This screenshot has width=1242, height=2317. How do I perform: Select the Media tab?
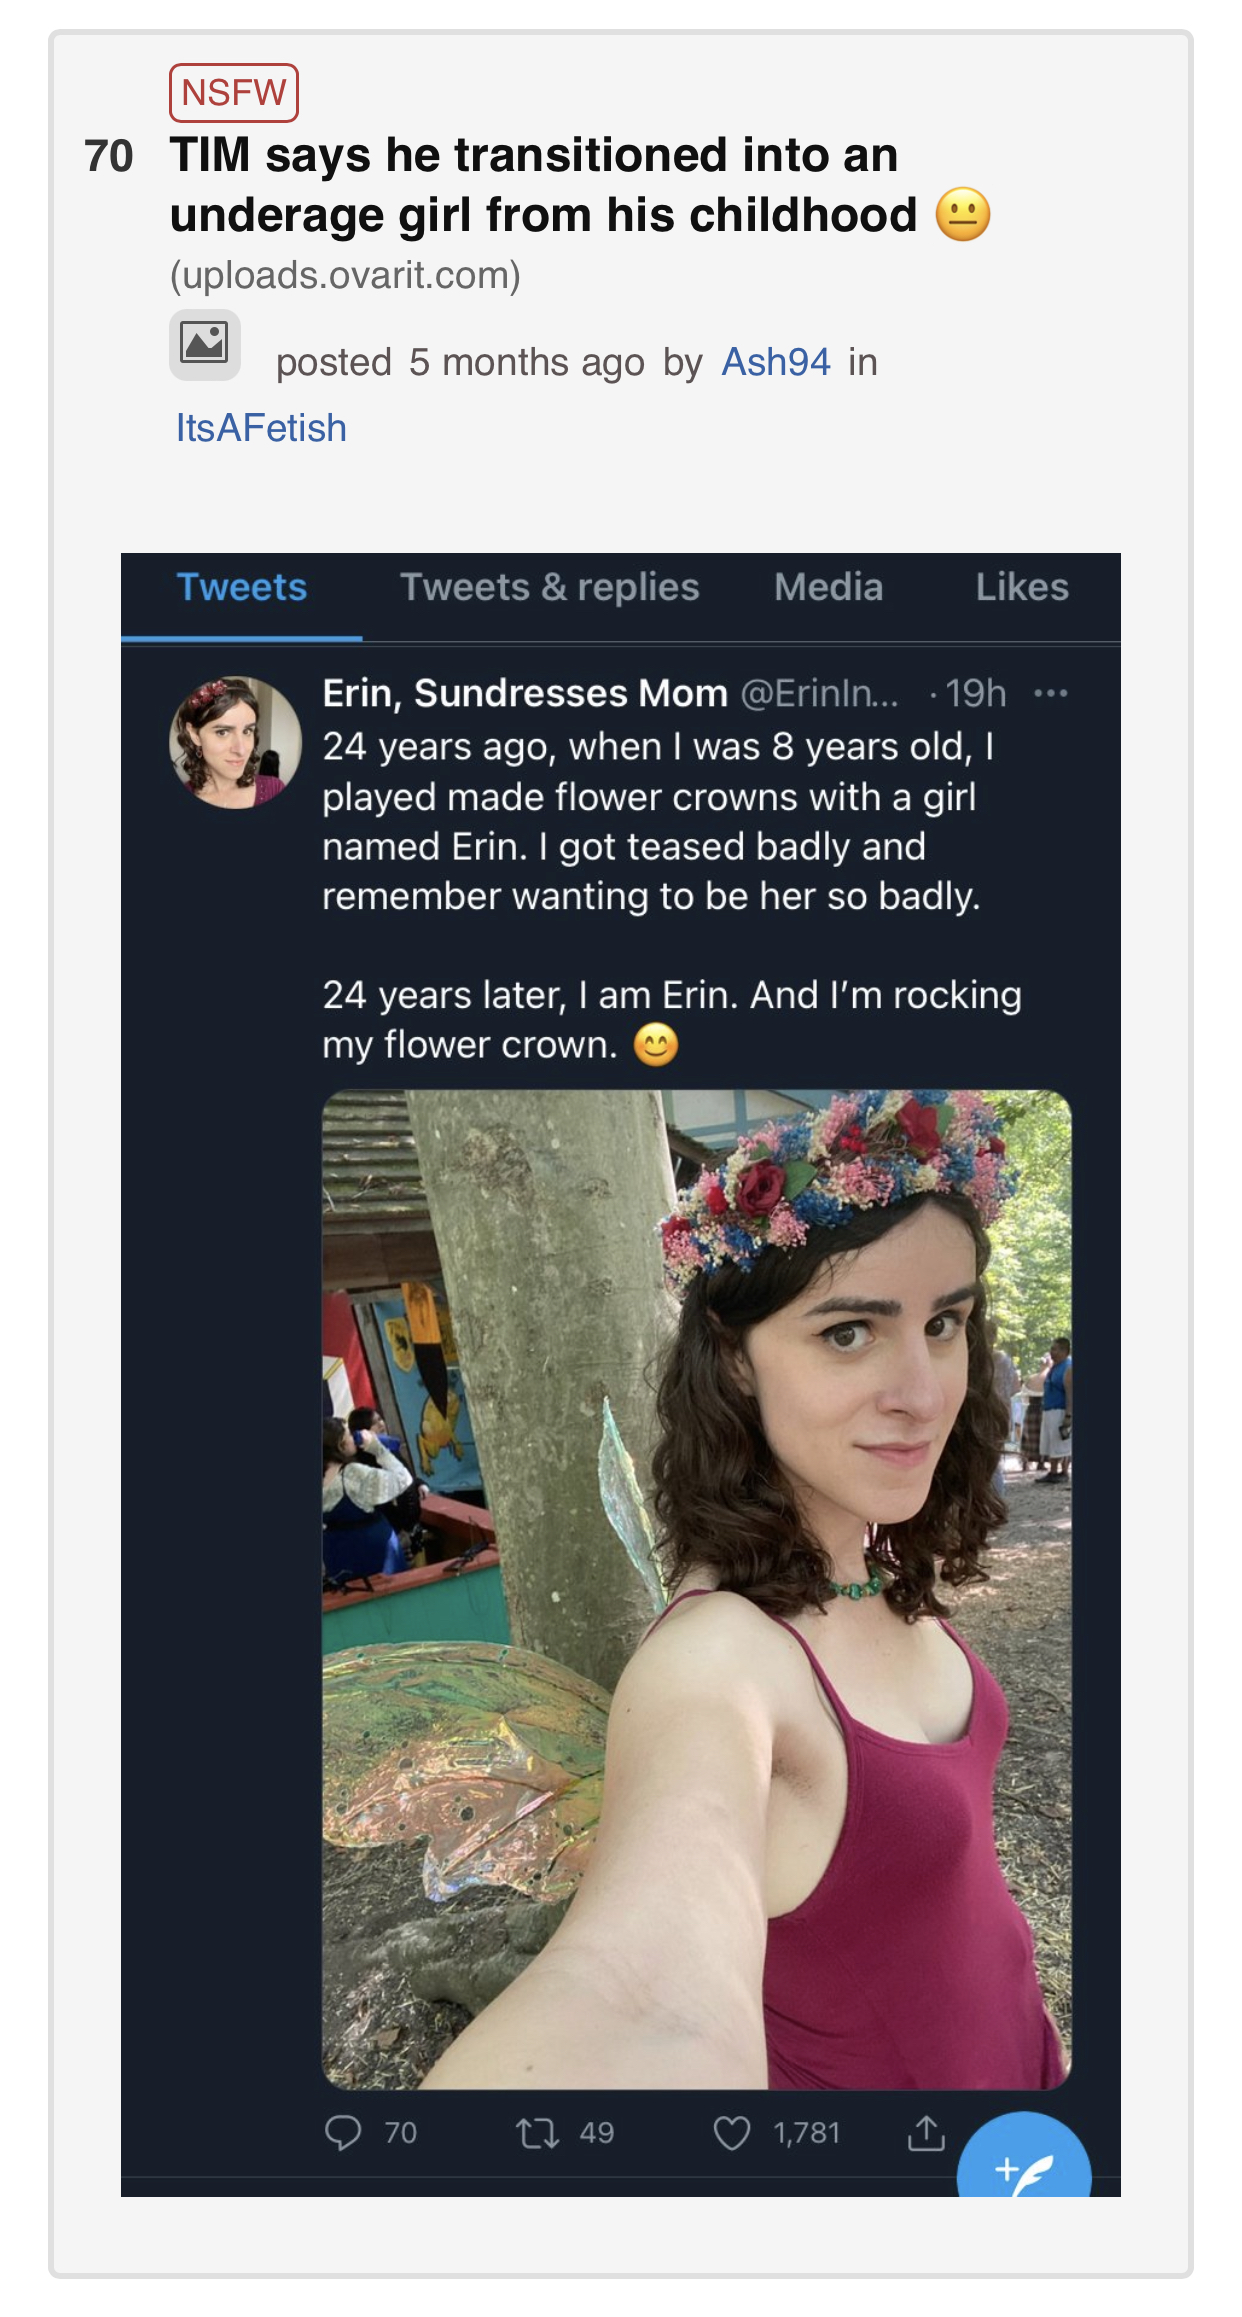(x=828, y=587)
